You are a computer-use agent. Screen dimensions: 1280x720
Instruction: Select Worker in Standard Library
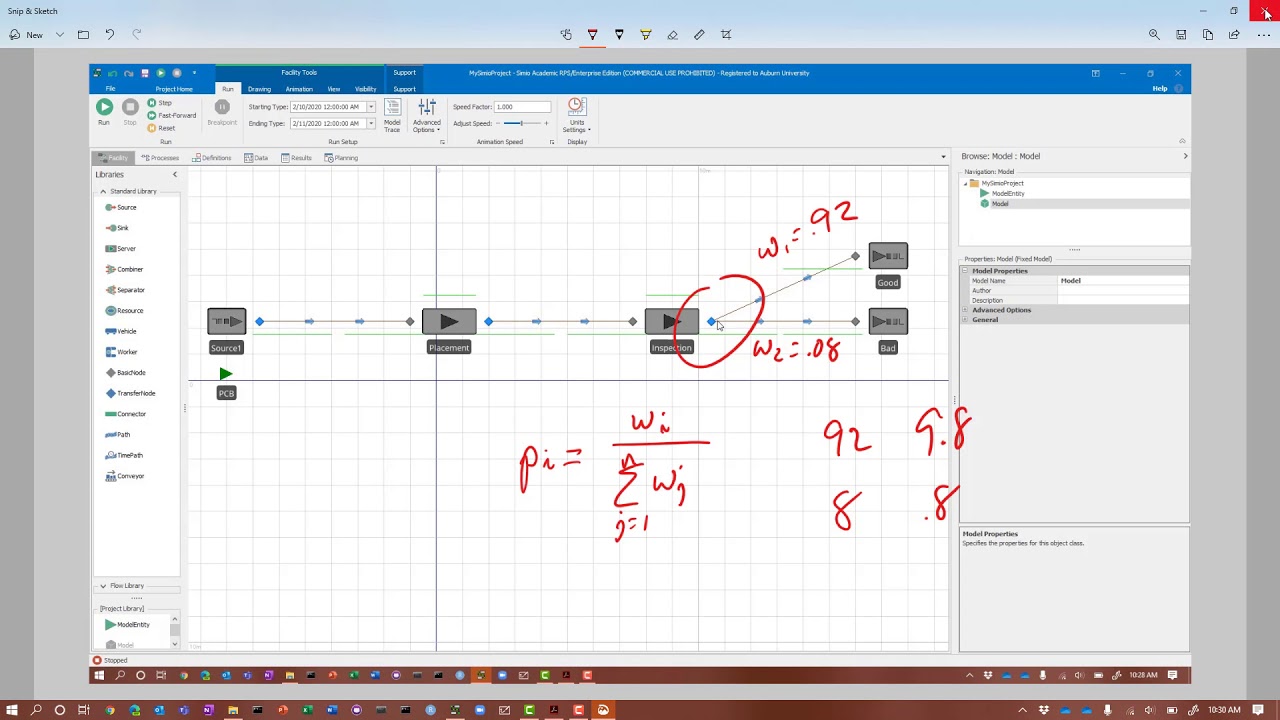(121, 352)
